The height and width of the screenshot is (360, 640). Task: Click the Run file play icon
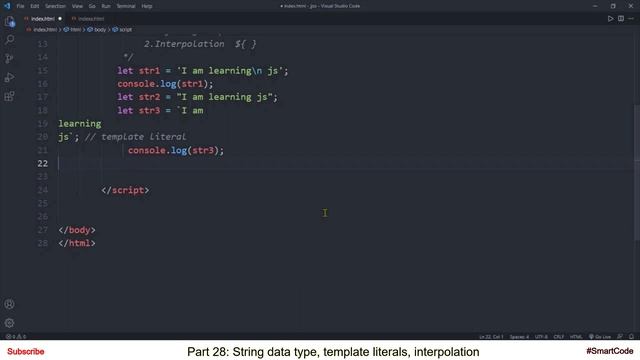pos(610,19)
